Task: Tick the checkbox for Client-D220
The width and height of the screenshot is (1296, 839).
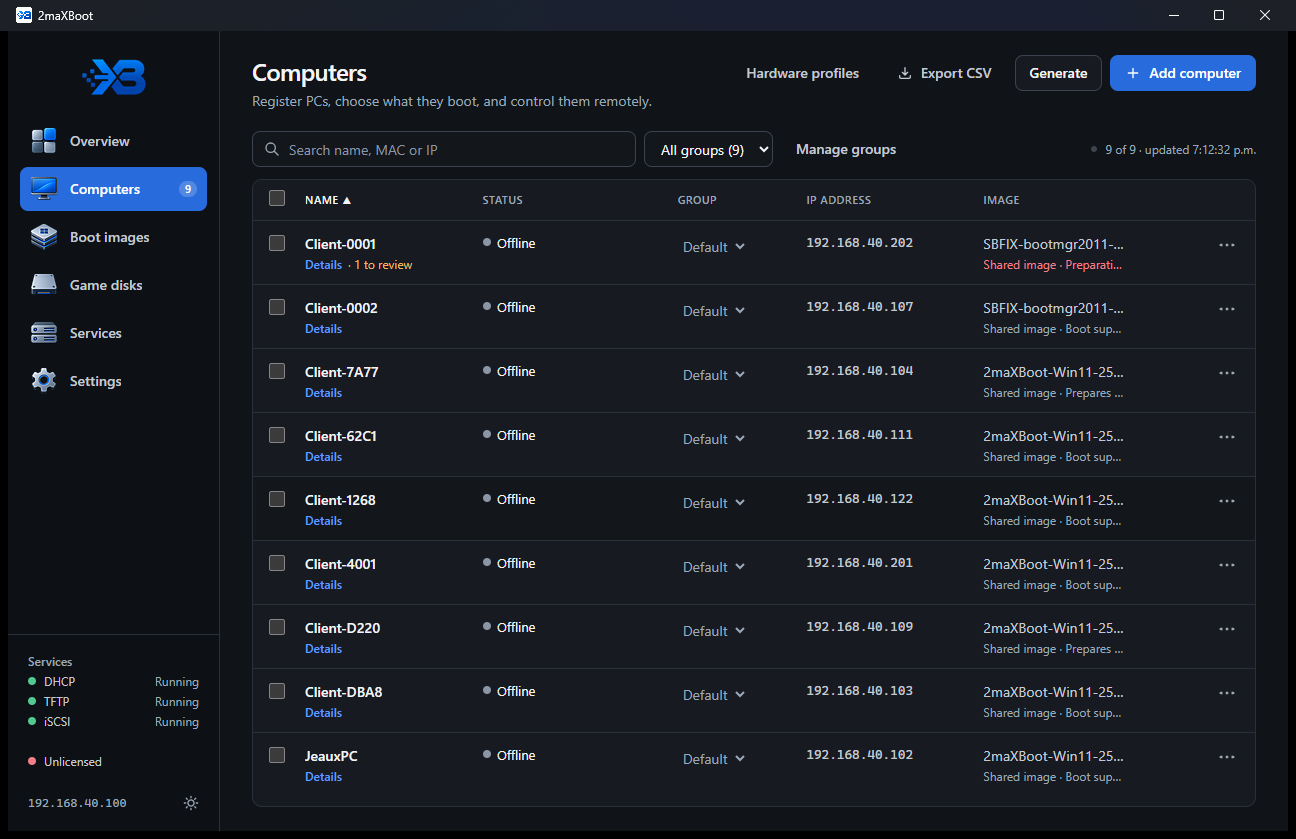Action: coord(277,627)
